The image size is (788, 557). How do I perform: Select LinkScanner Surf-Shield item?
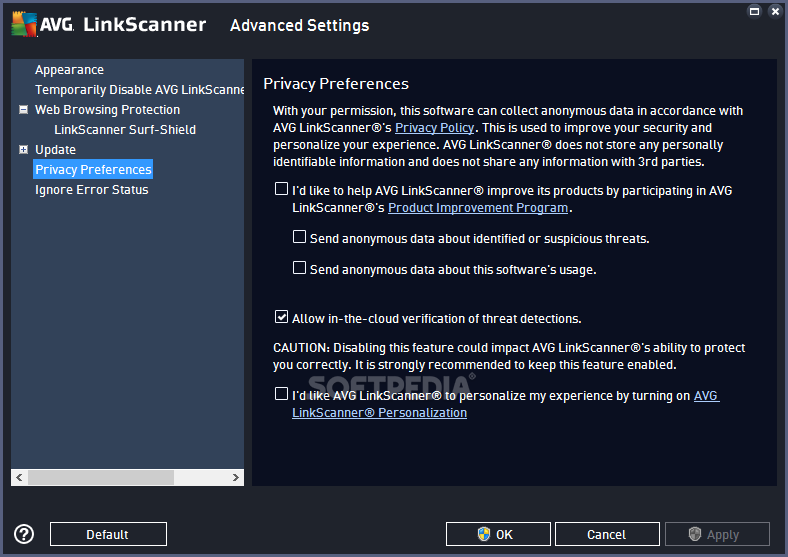[x=125, y=130]
